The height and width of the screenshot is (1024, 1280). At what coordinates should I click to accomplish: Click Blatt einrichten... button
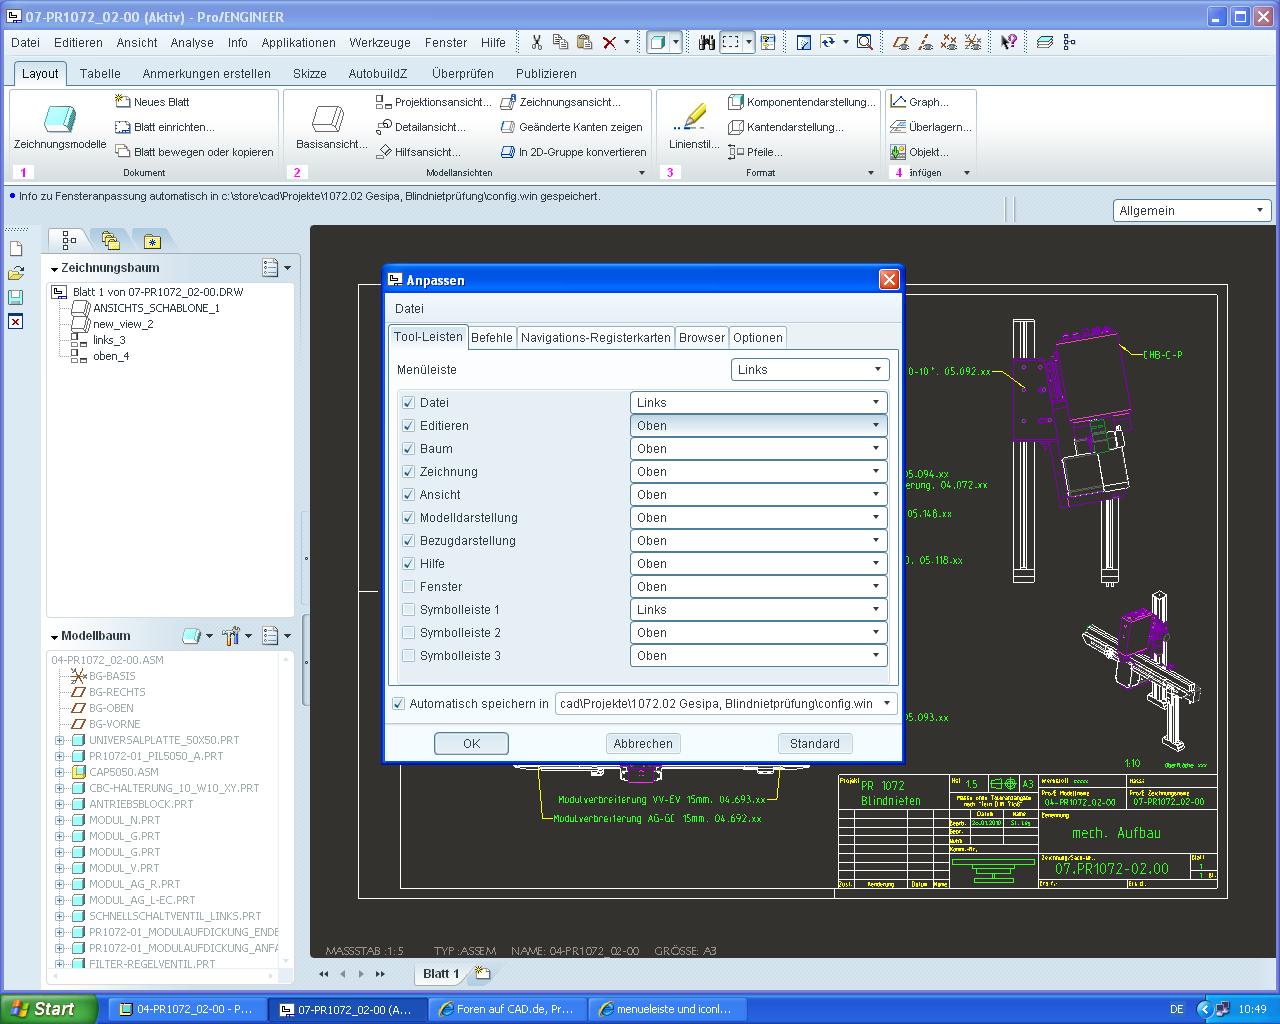click(x=165, y=127)
